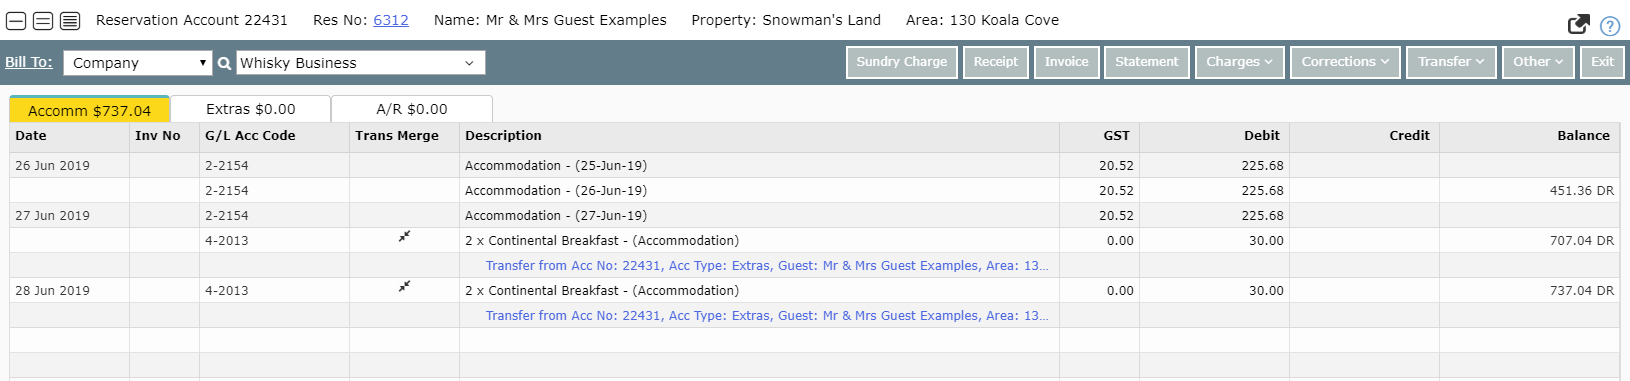
Task: Switch to the Extras $0.00 tab
Action: click(251, 109)
